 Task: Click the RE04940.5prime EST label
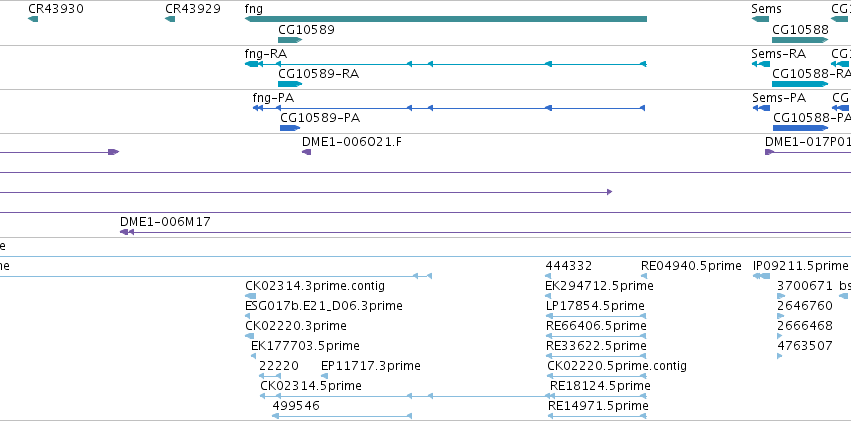click(691, 265)
